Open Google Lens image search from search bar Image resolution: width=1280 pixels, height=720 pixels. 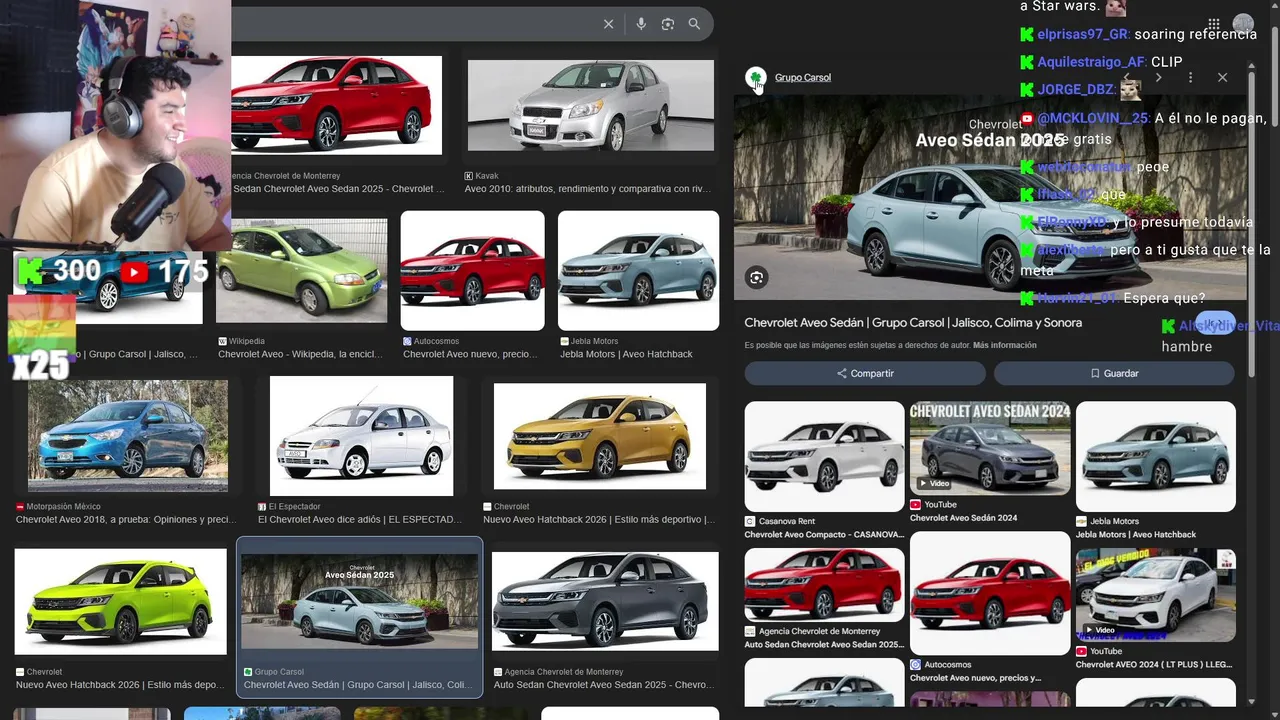668,24
